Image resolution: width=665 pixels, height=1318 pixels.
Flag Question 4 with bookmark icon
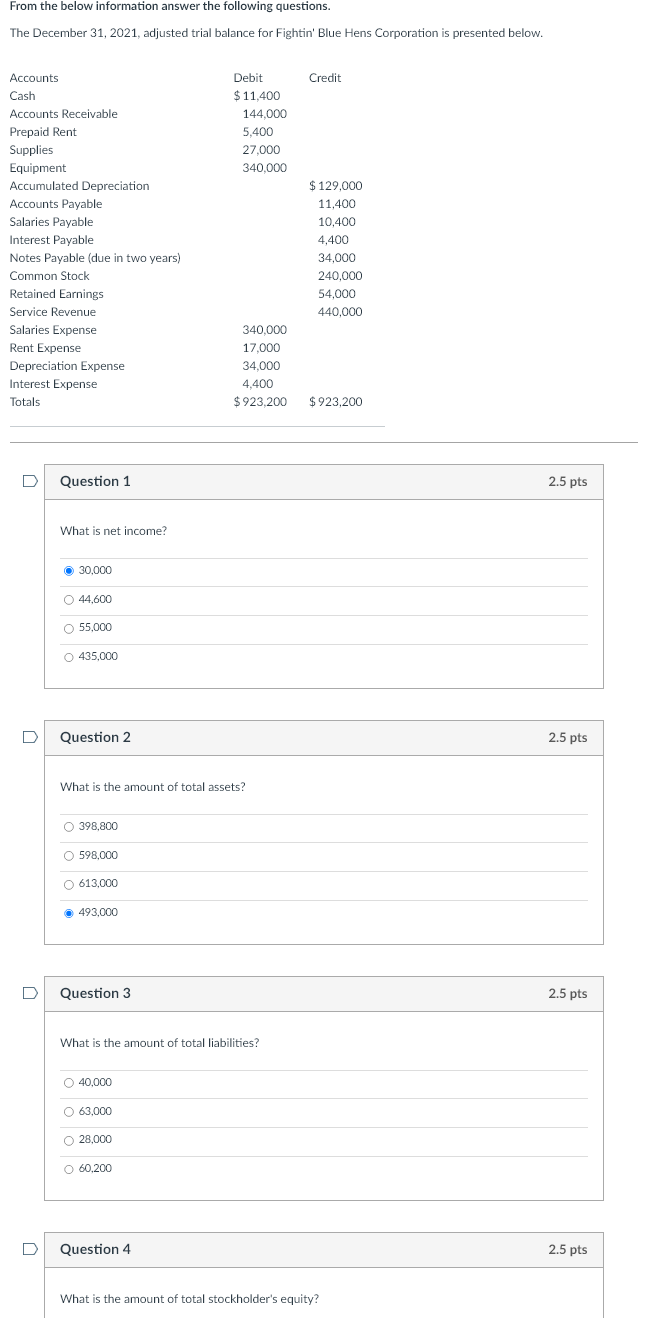pos(30,1249)
